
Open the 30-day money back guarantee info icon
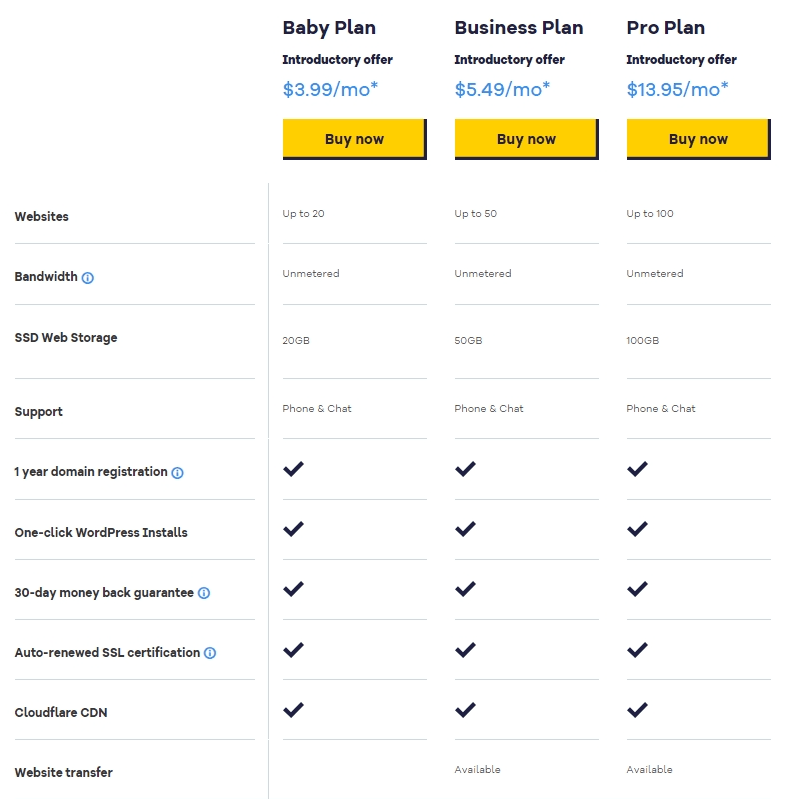[204, 592]
